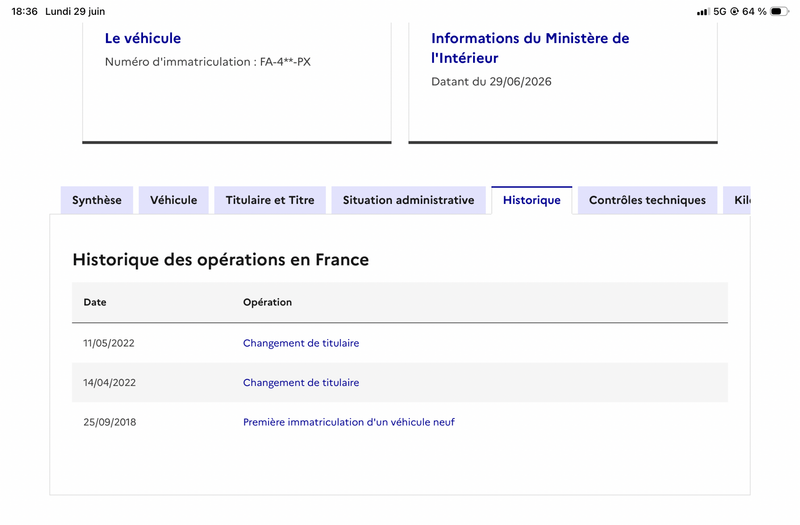Open the partially hidden Kilométrage tab
800x525 pixels.
(737, 200)
